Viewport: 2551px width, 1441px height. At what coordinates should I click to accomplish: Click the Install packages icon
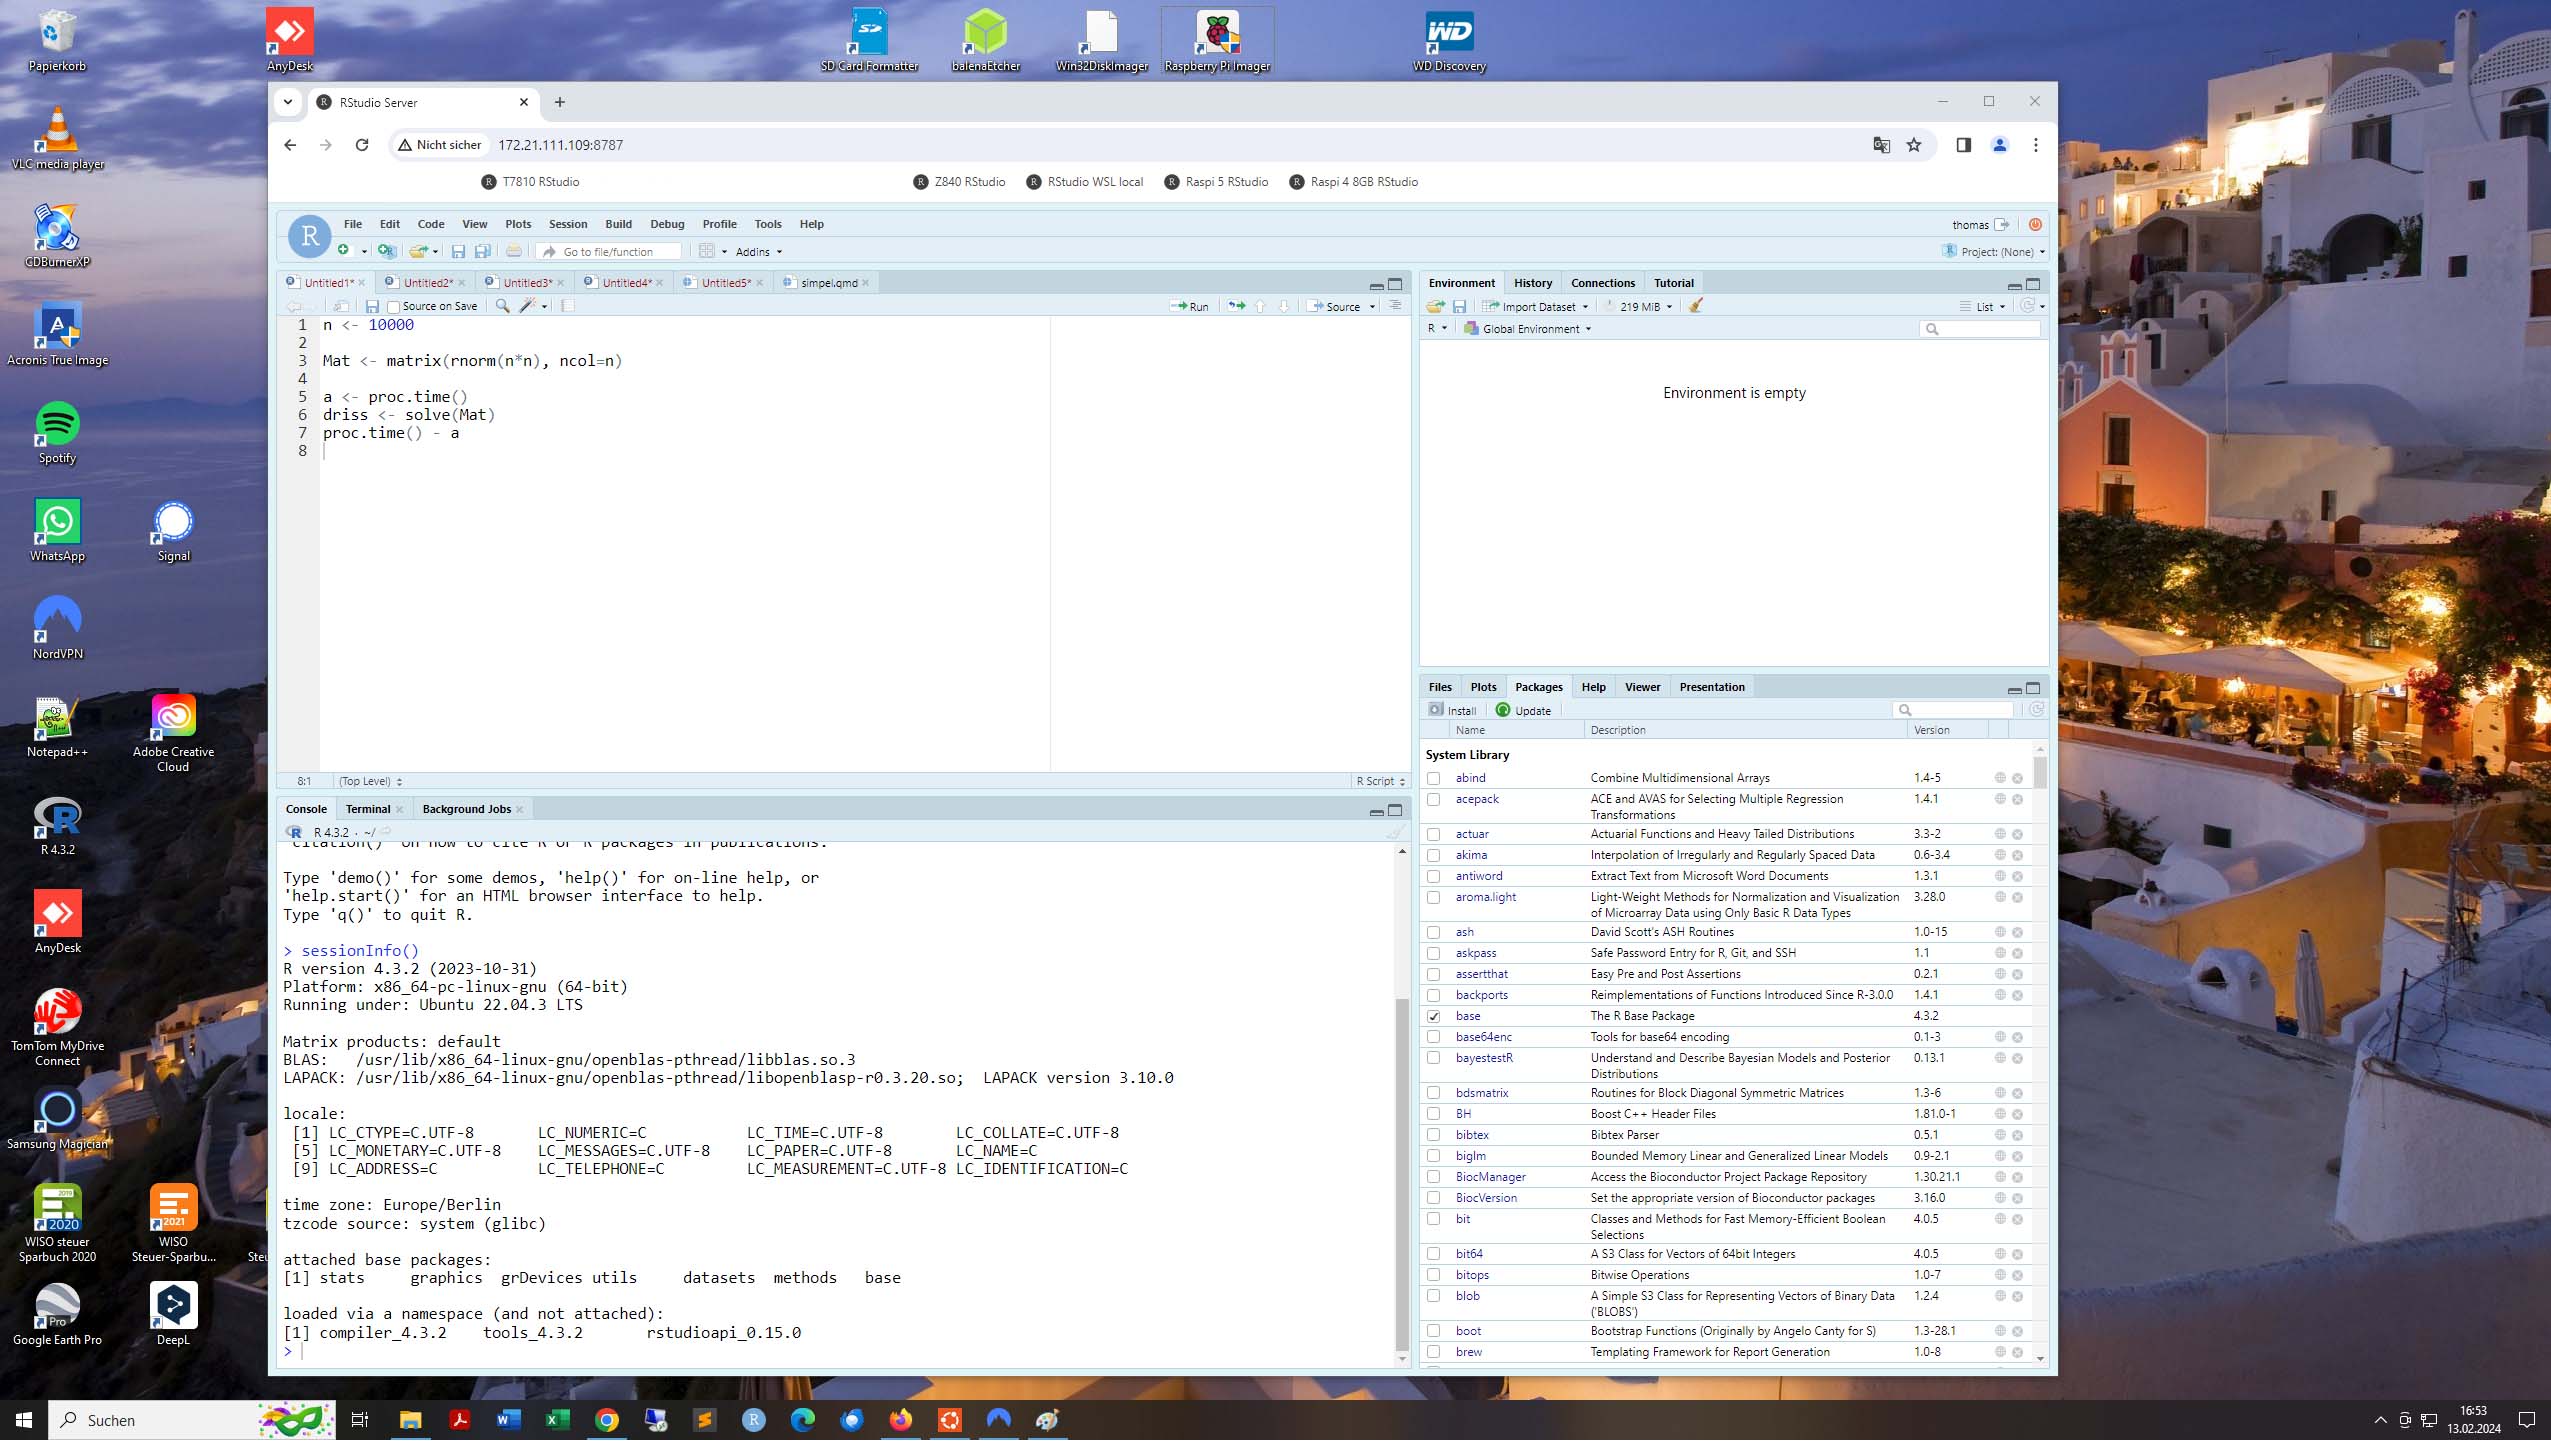tap(1454, 710)
